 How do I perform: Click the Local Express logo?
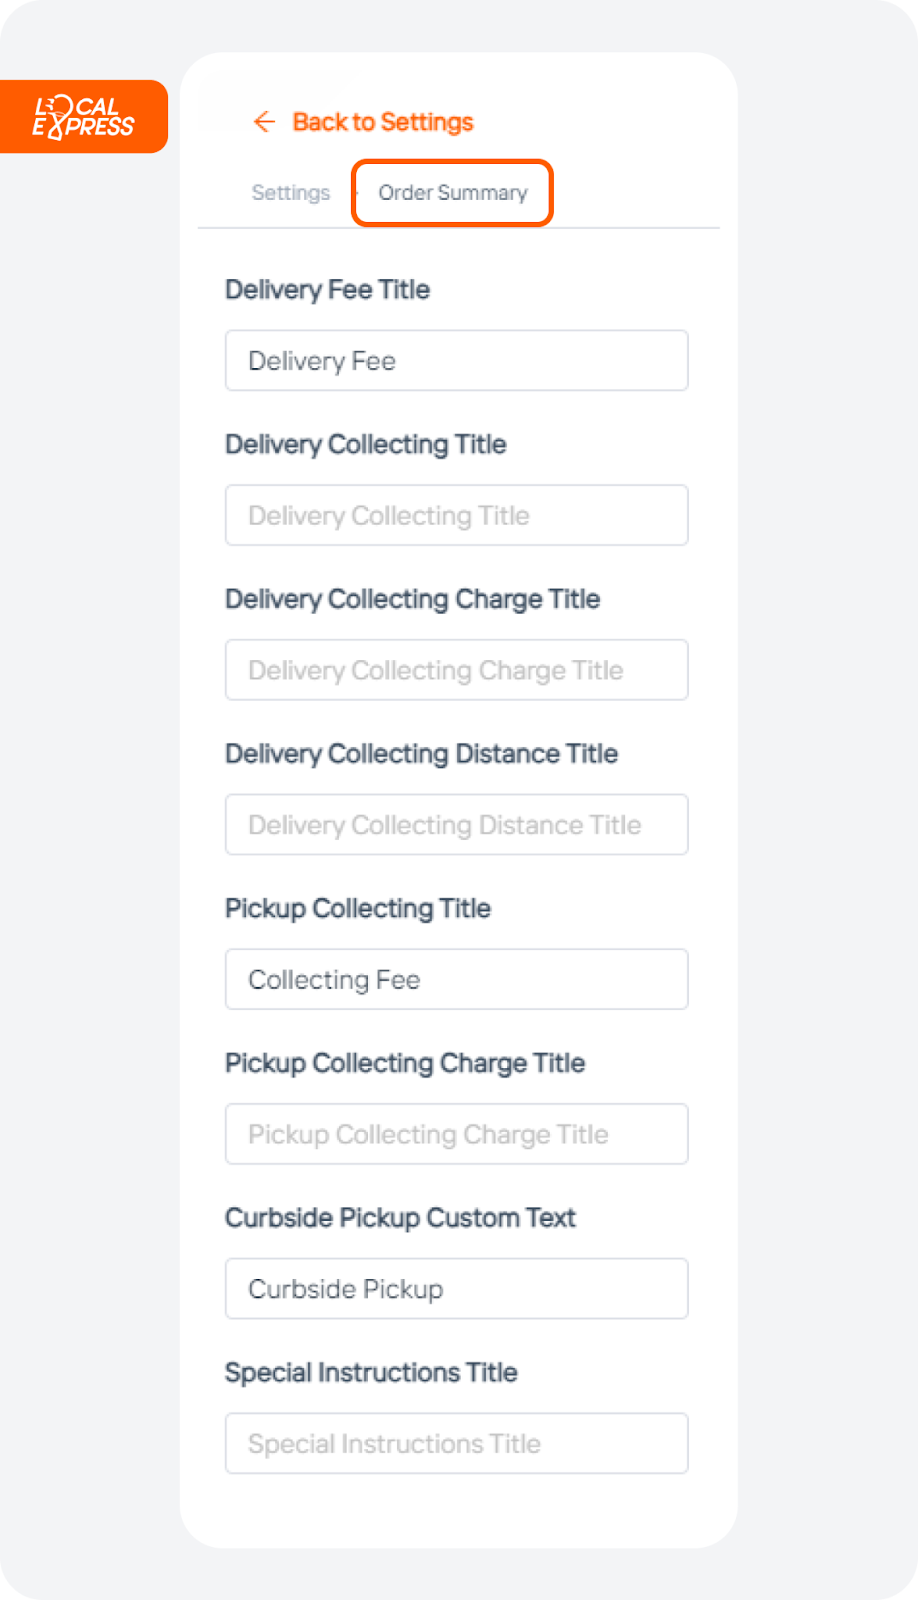pos(83,117)
